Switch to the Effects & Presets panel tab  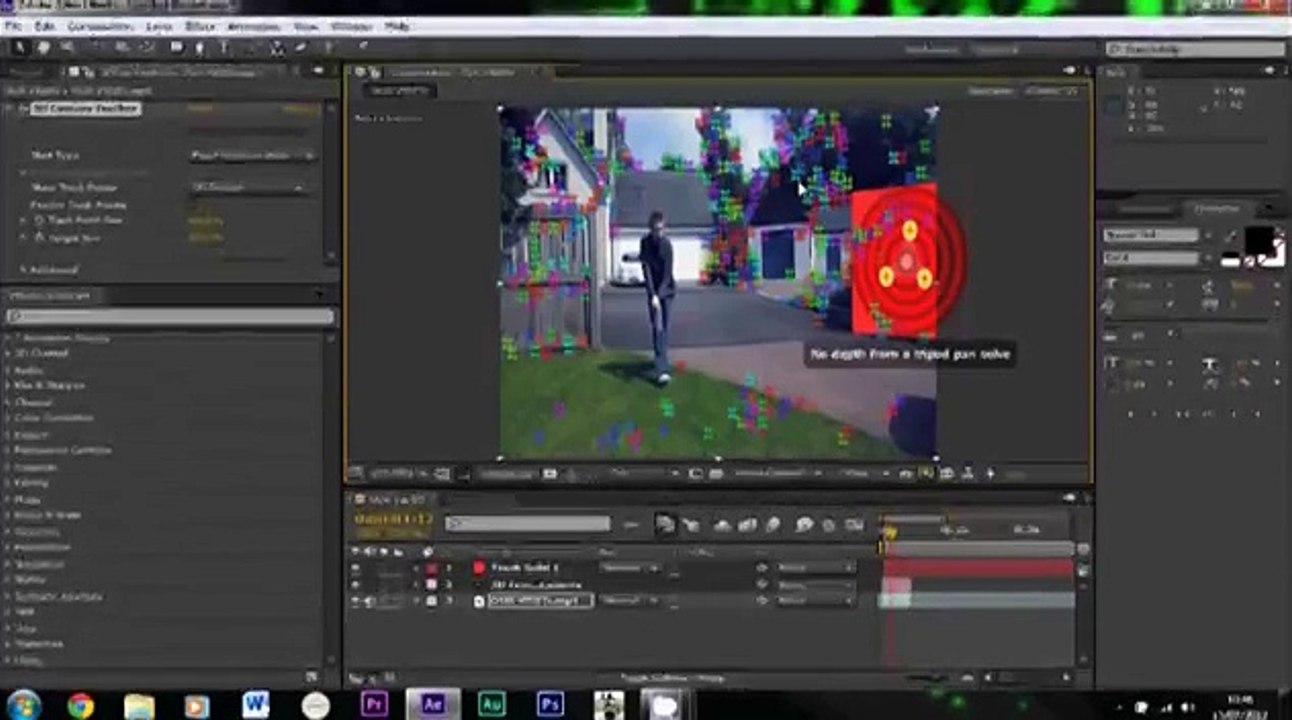pyautogui.click(x=50, y=295)
